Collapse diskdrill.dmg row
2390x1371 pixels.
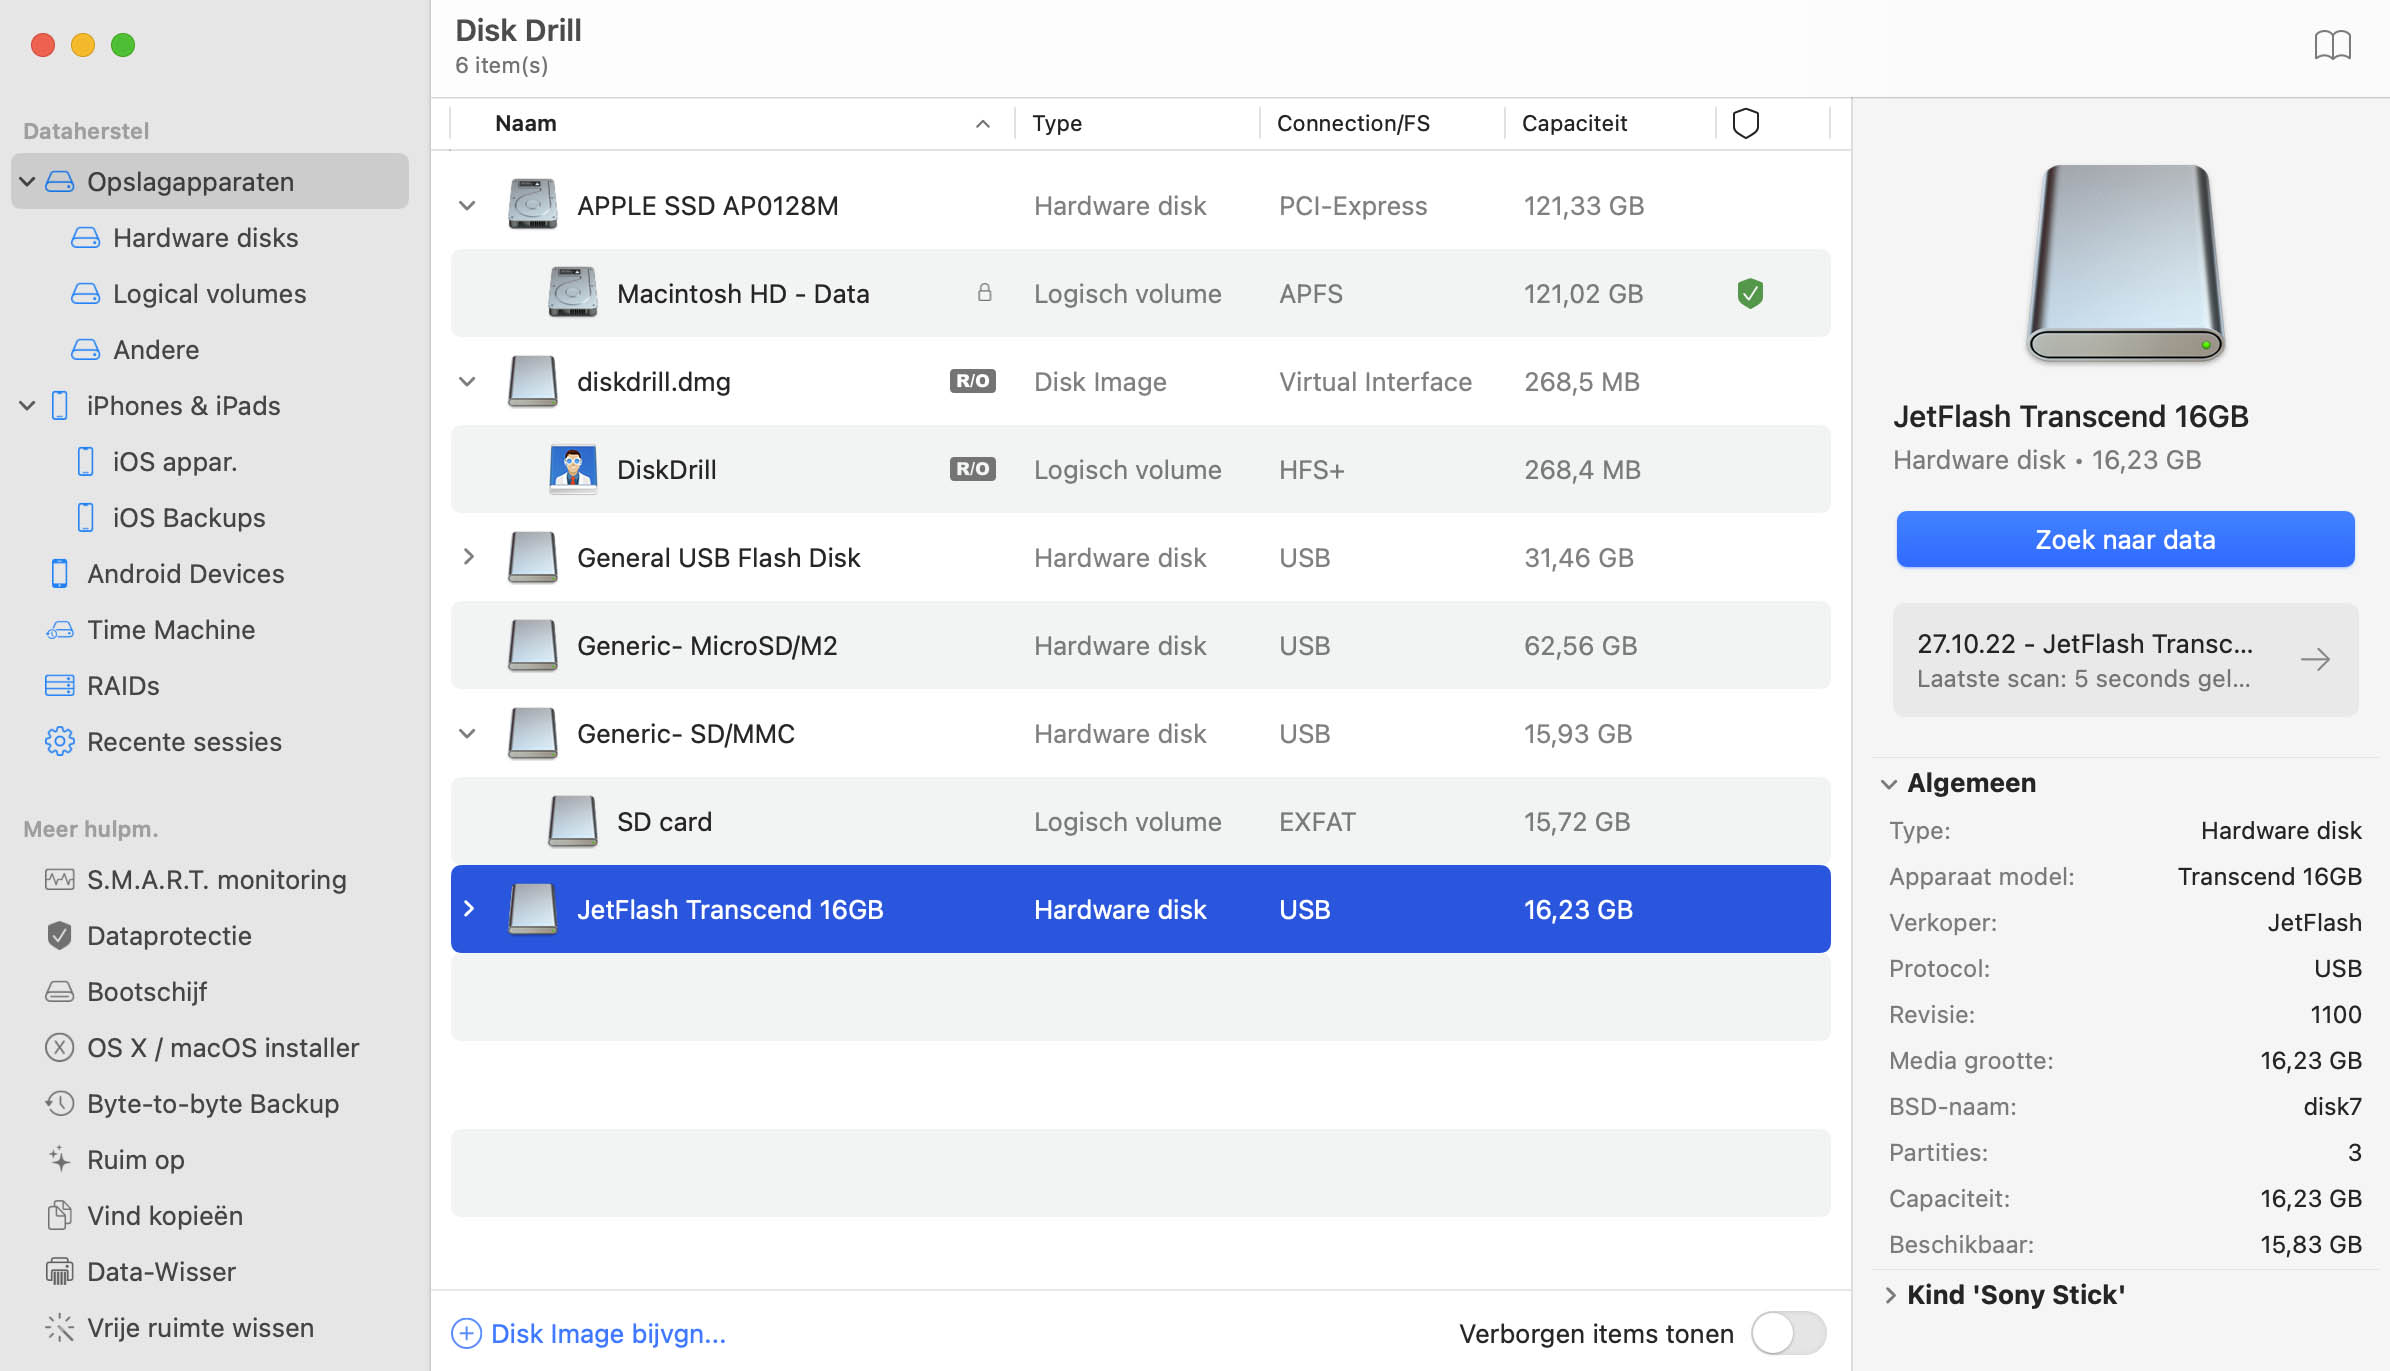[x=467, y=381]
